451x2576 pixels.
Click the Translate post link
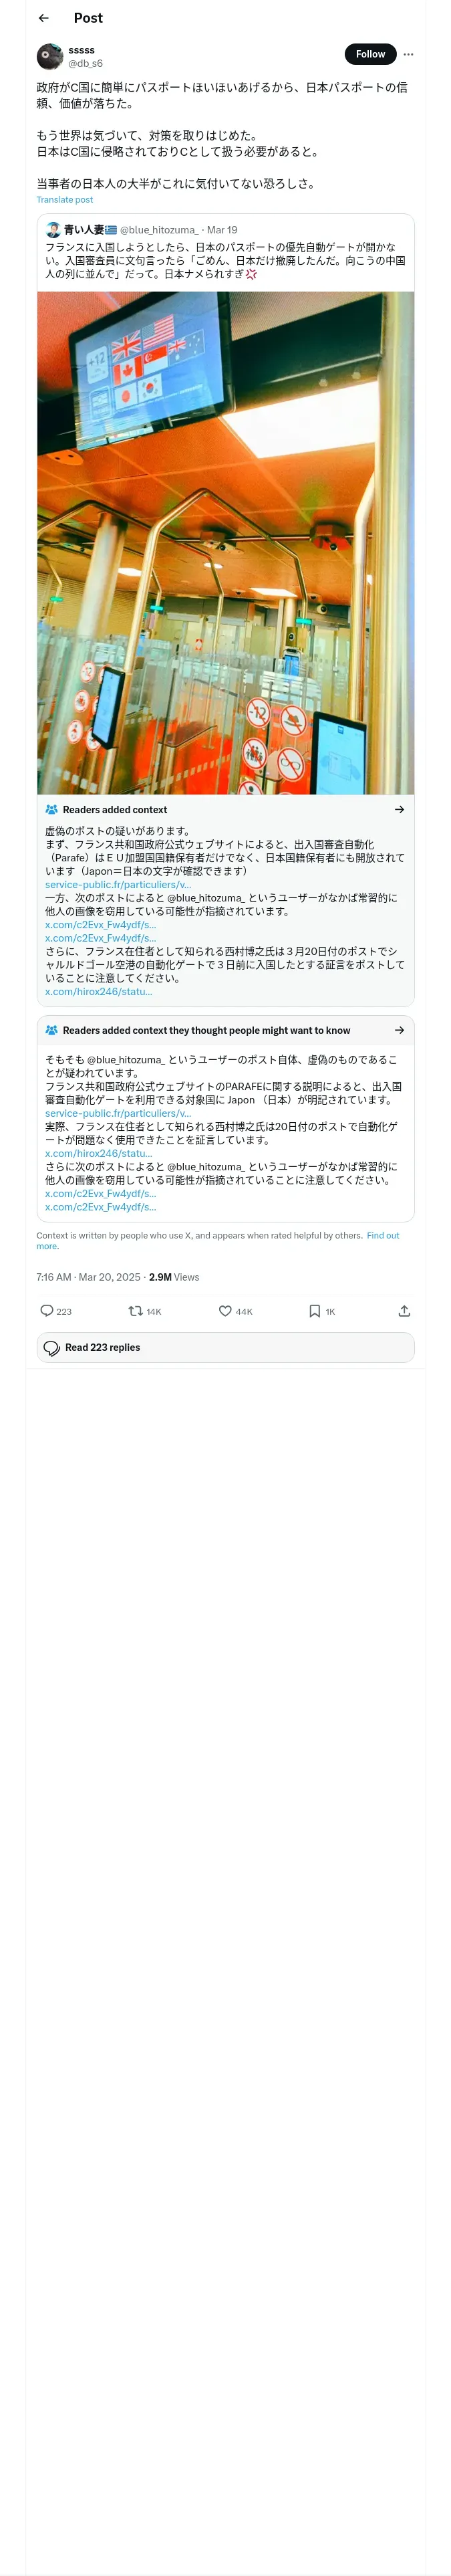[65, 200]
